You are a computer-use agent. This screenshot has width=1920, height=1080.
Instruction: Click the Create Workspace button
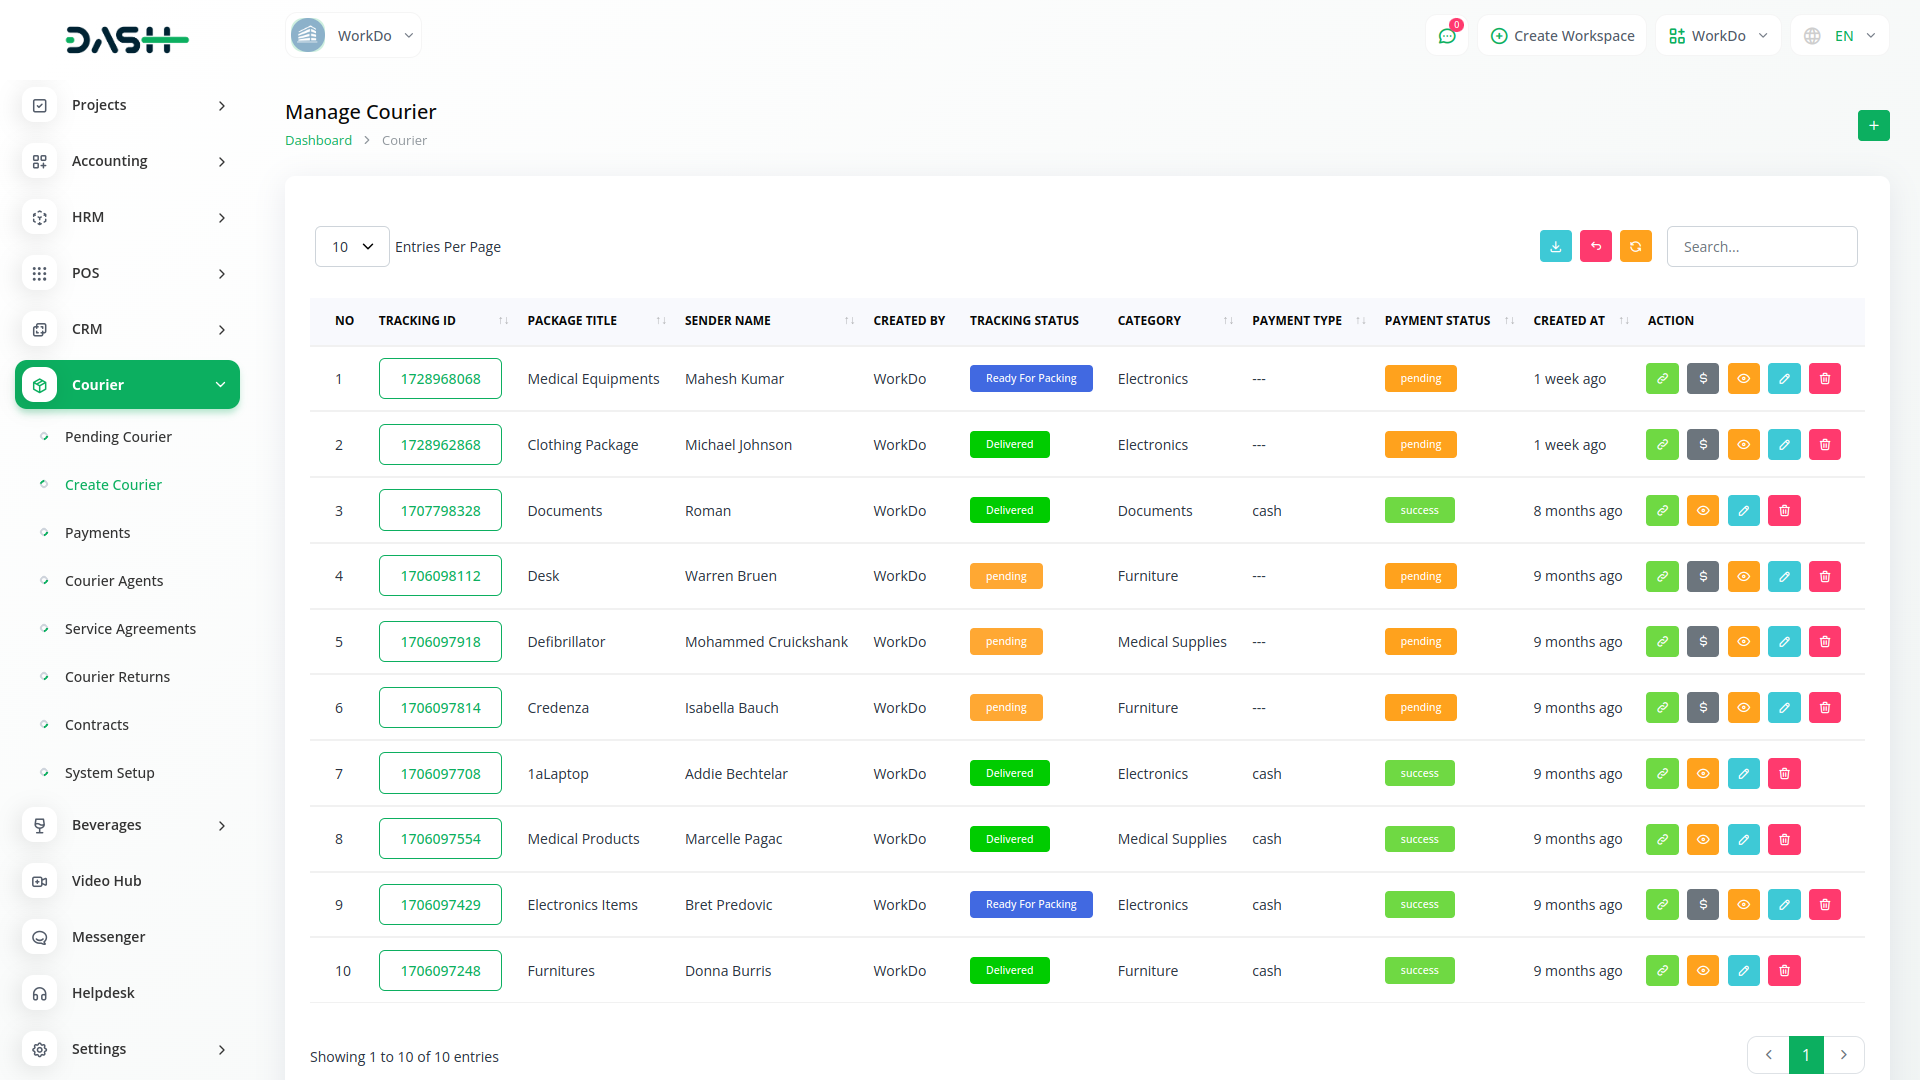click(x=1562, y=36)
